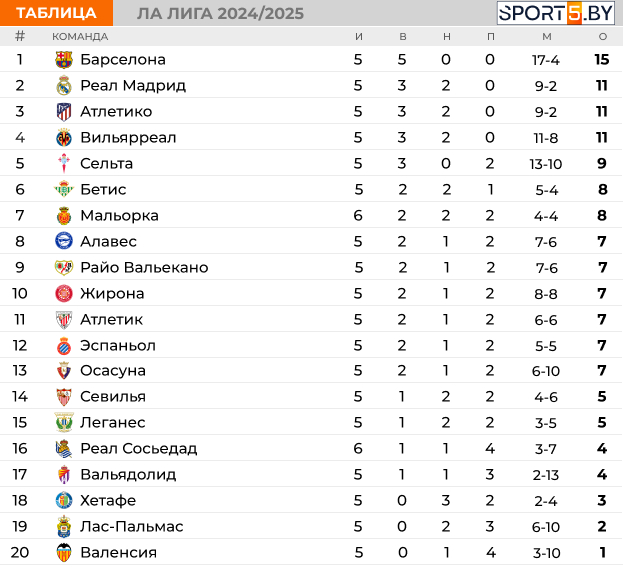Click the Real Sociedad crest

64,449
